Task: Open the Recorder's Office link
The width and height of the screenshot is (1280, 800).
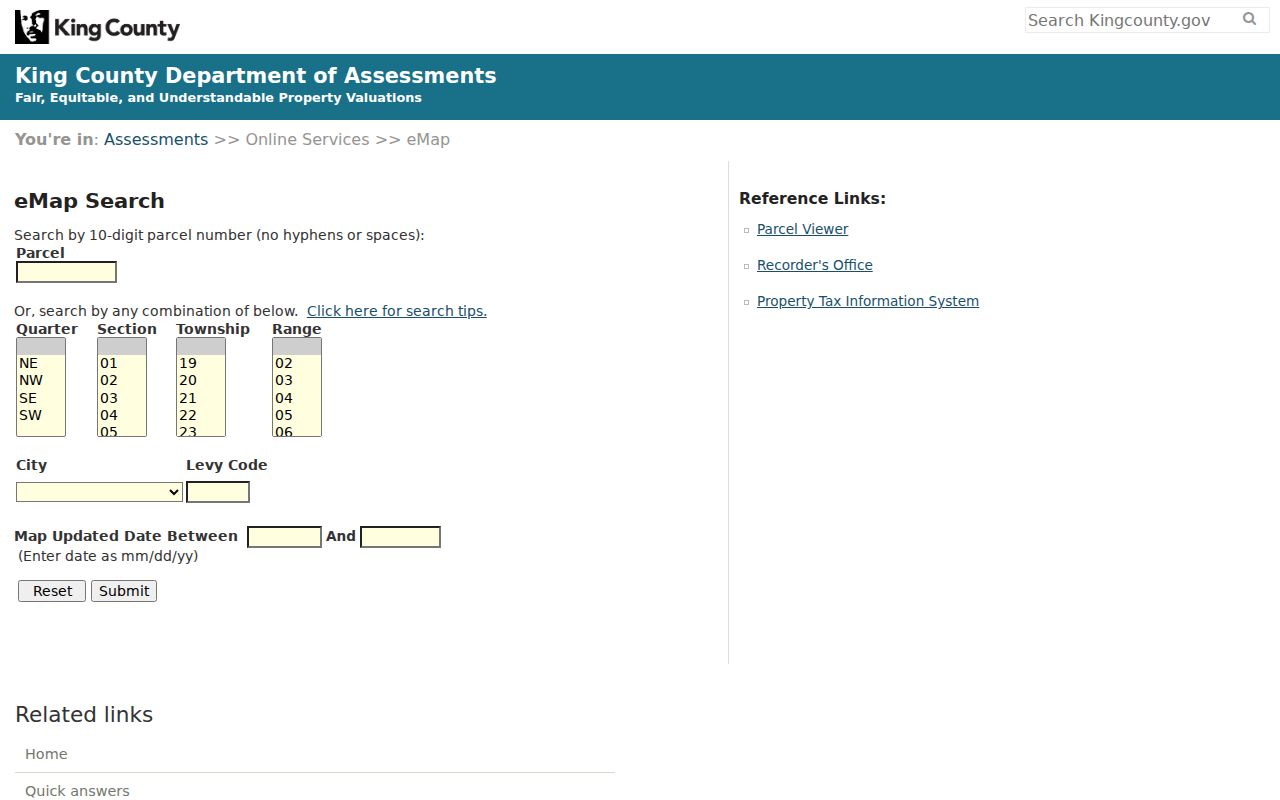Action: pyautogui.click(x=814, y=265)
